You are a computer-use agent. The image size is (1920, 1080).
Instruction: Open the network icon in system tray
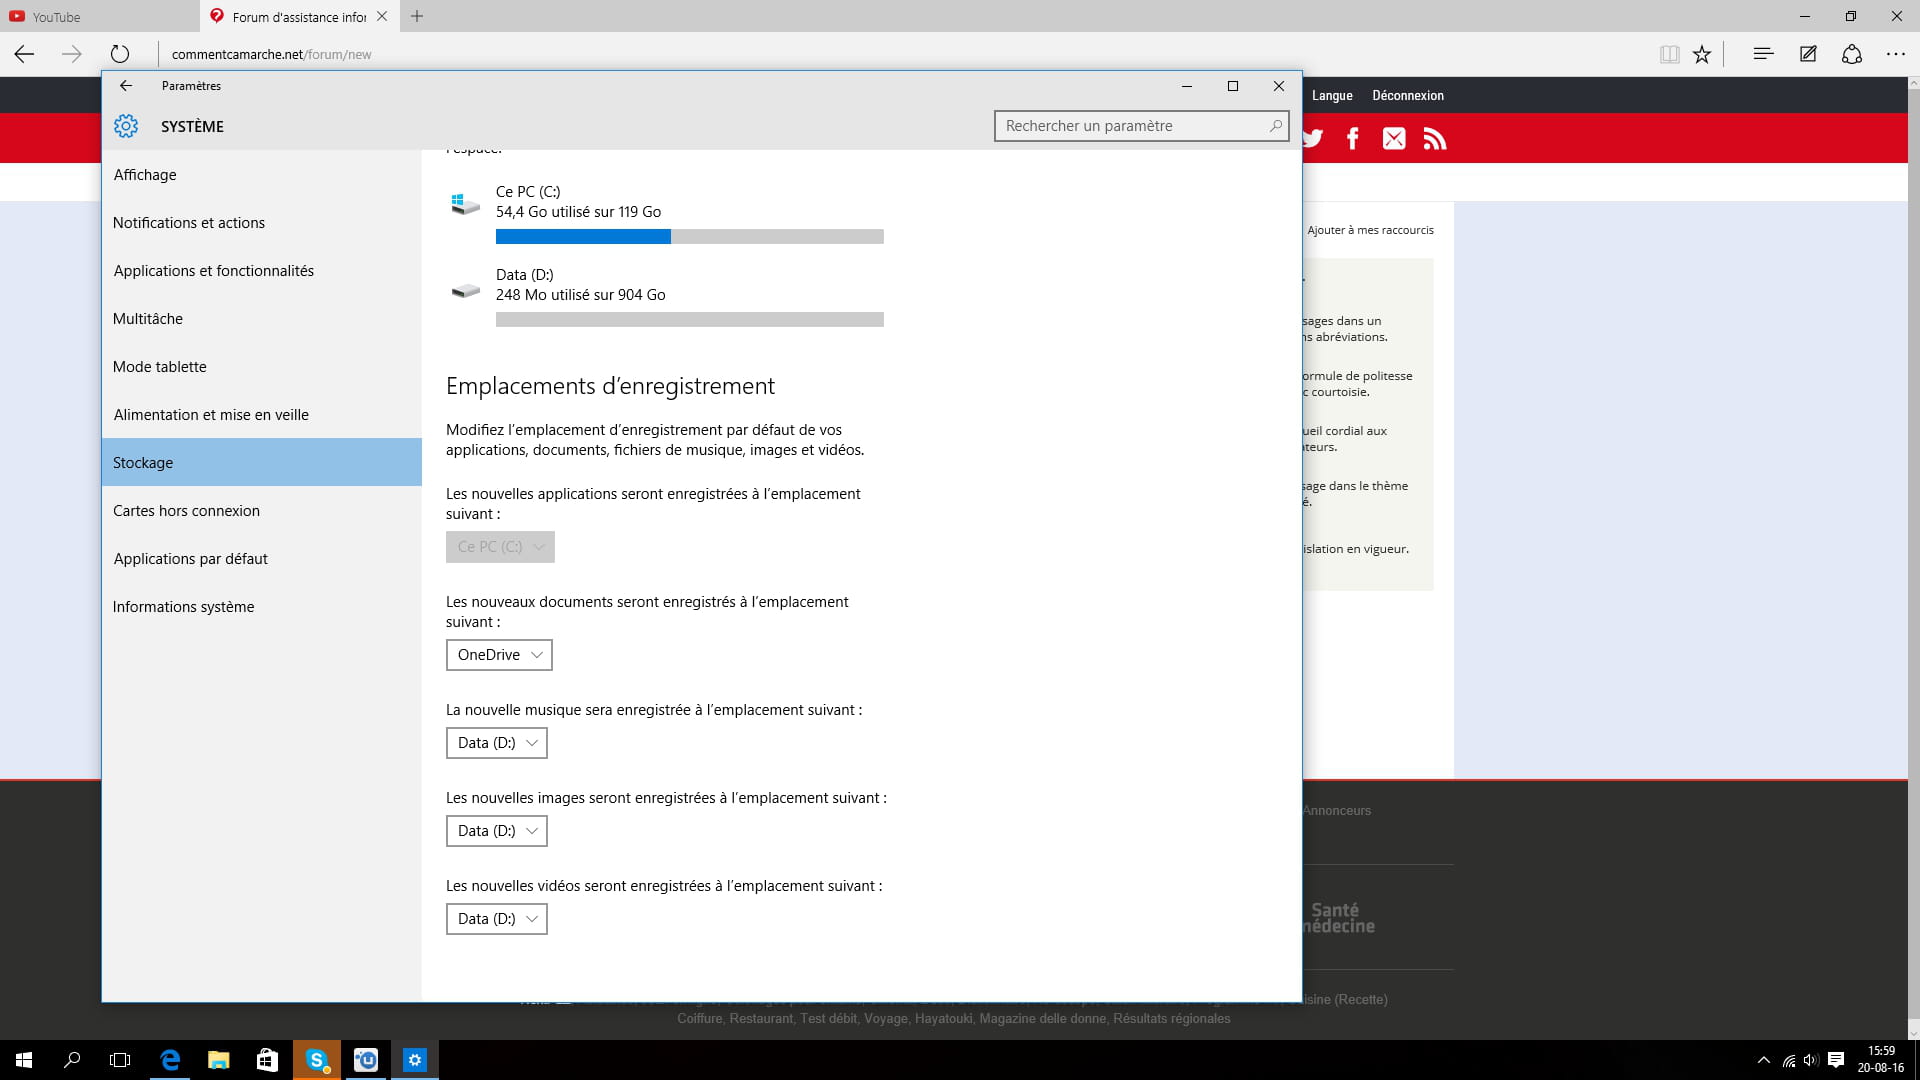pyautogui.click(x=1788, y=1060)
